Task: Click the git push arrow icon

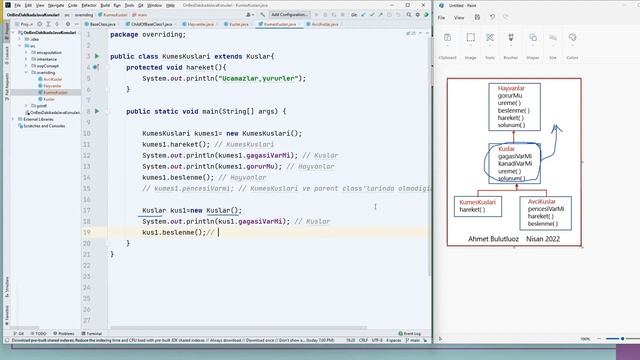Action: (x=380, y=15)
